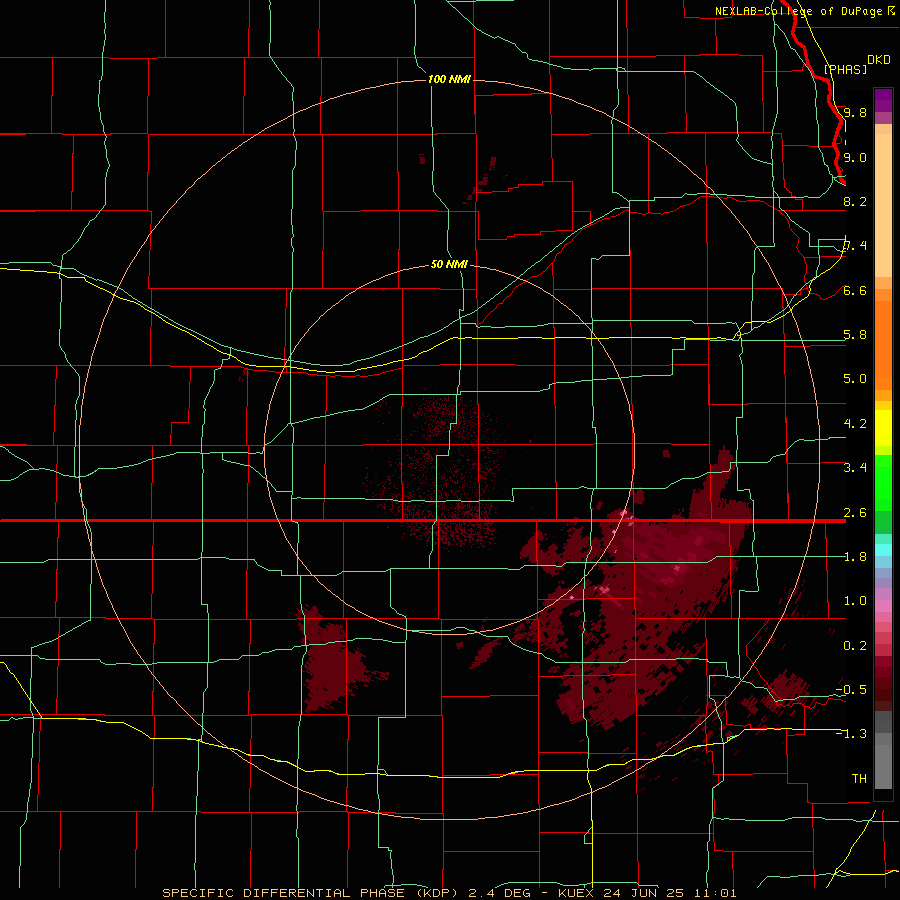Click the -1.3 value on the color scale
The image size is (900, 900).
click(x=851, y=734)
